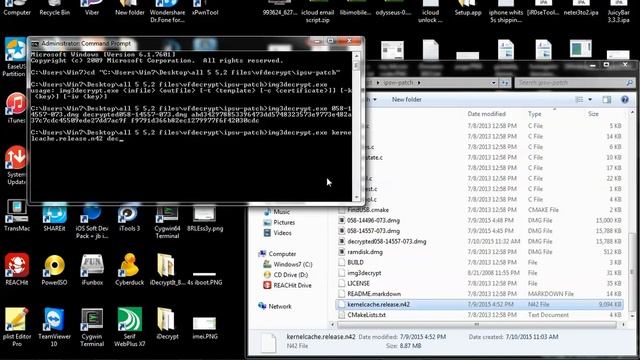Open the Explorer help icon

click(625, 100)
